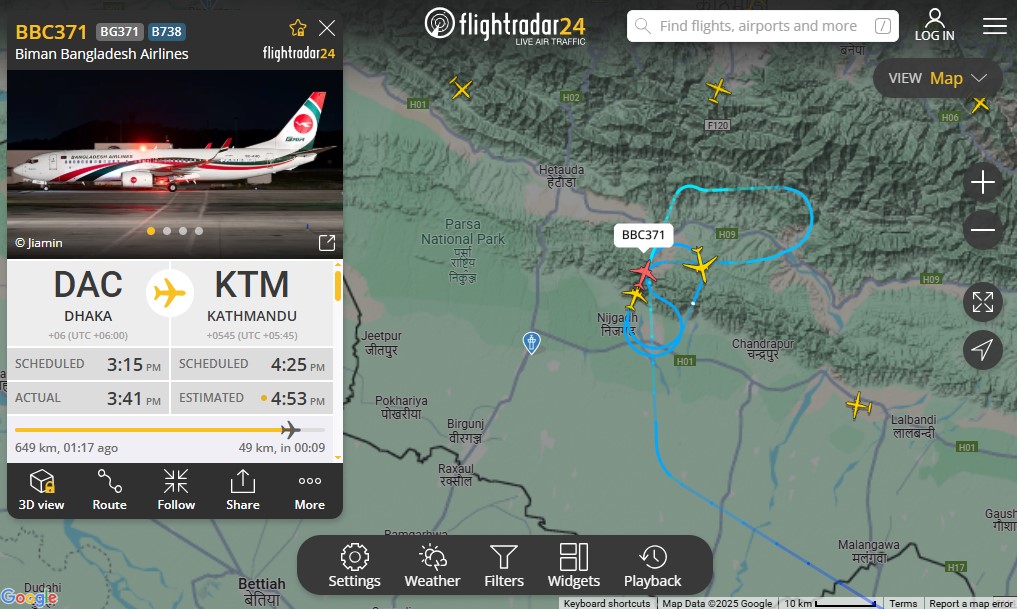The image size is (1017, 609).
Task: Show the flight Route
Action: (109, 490)
